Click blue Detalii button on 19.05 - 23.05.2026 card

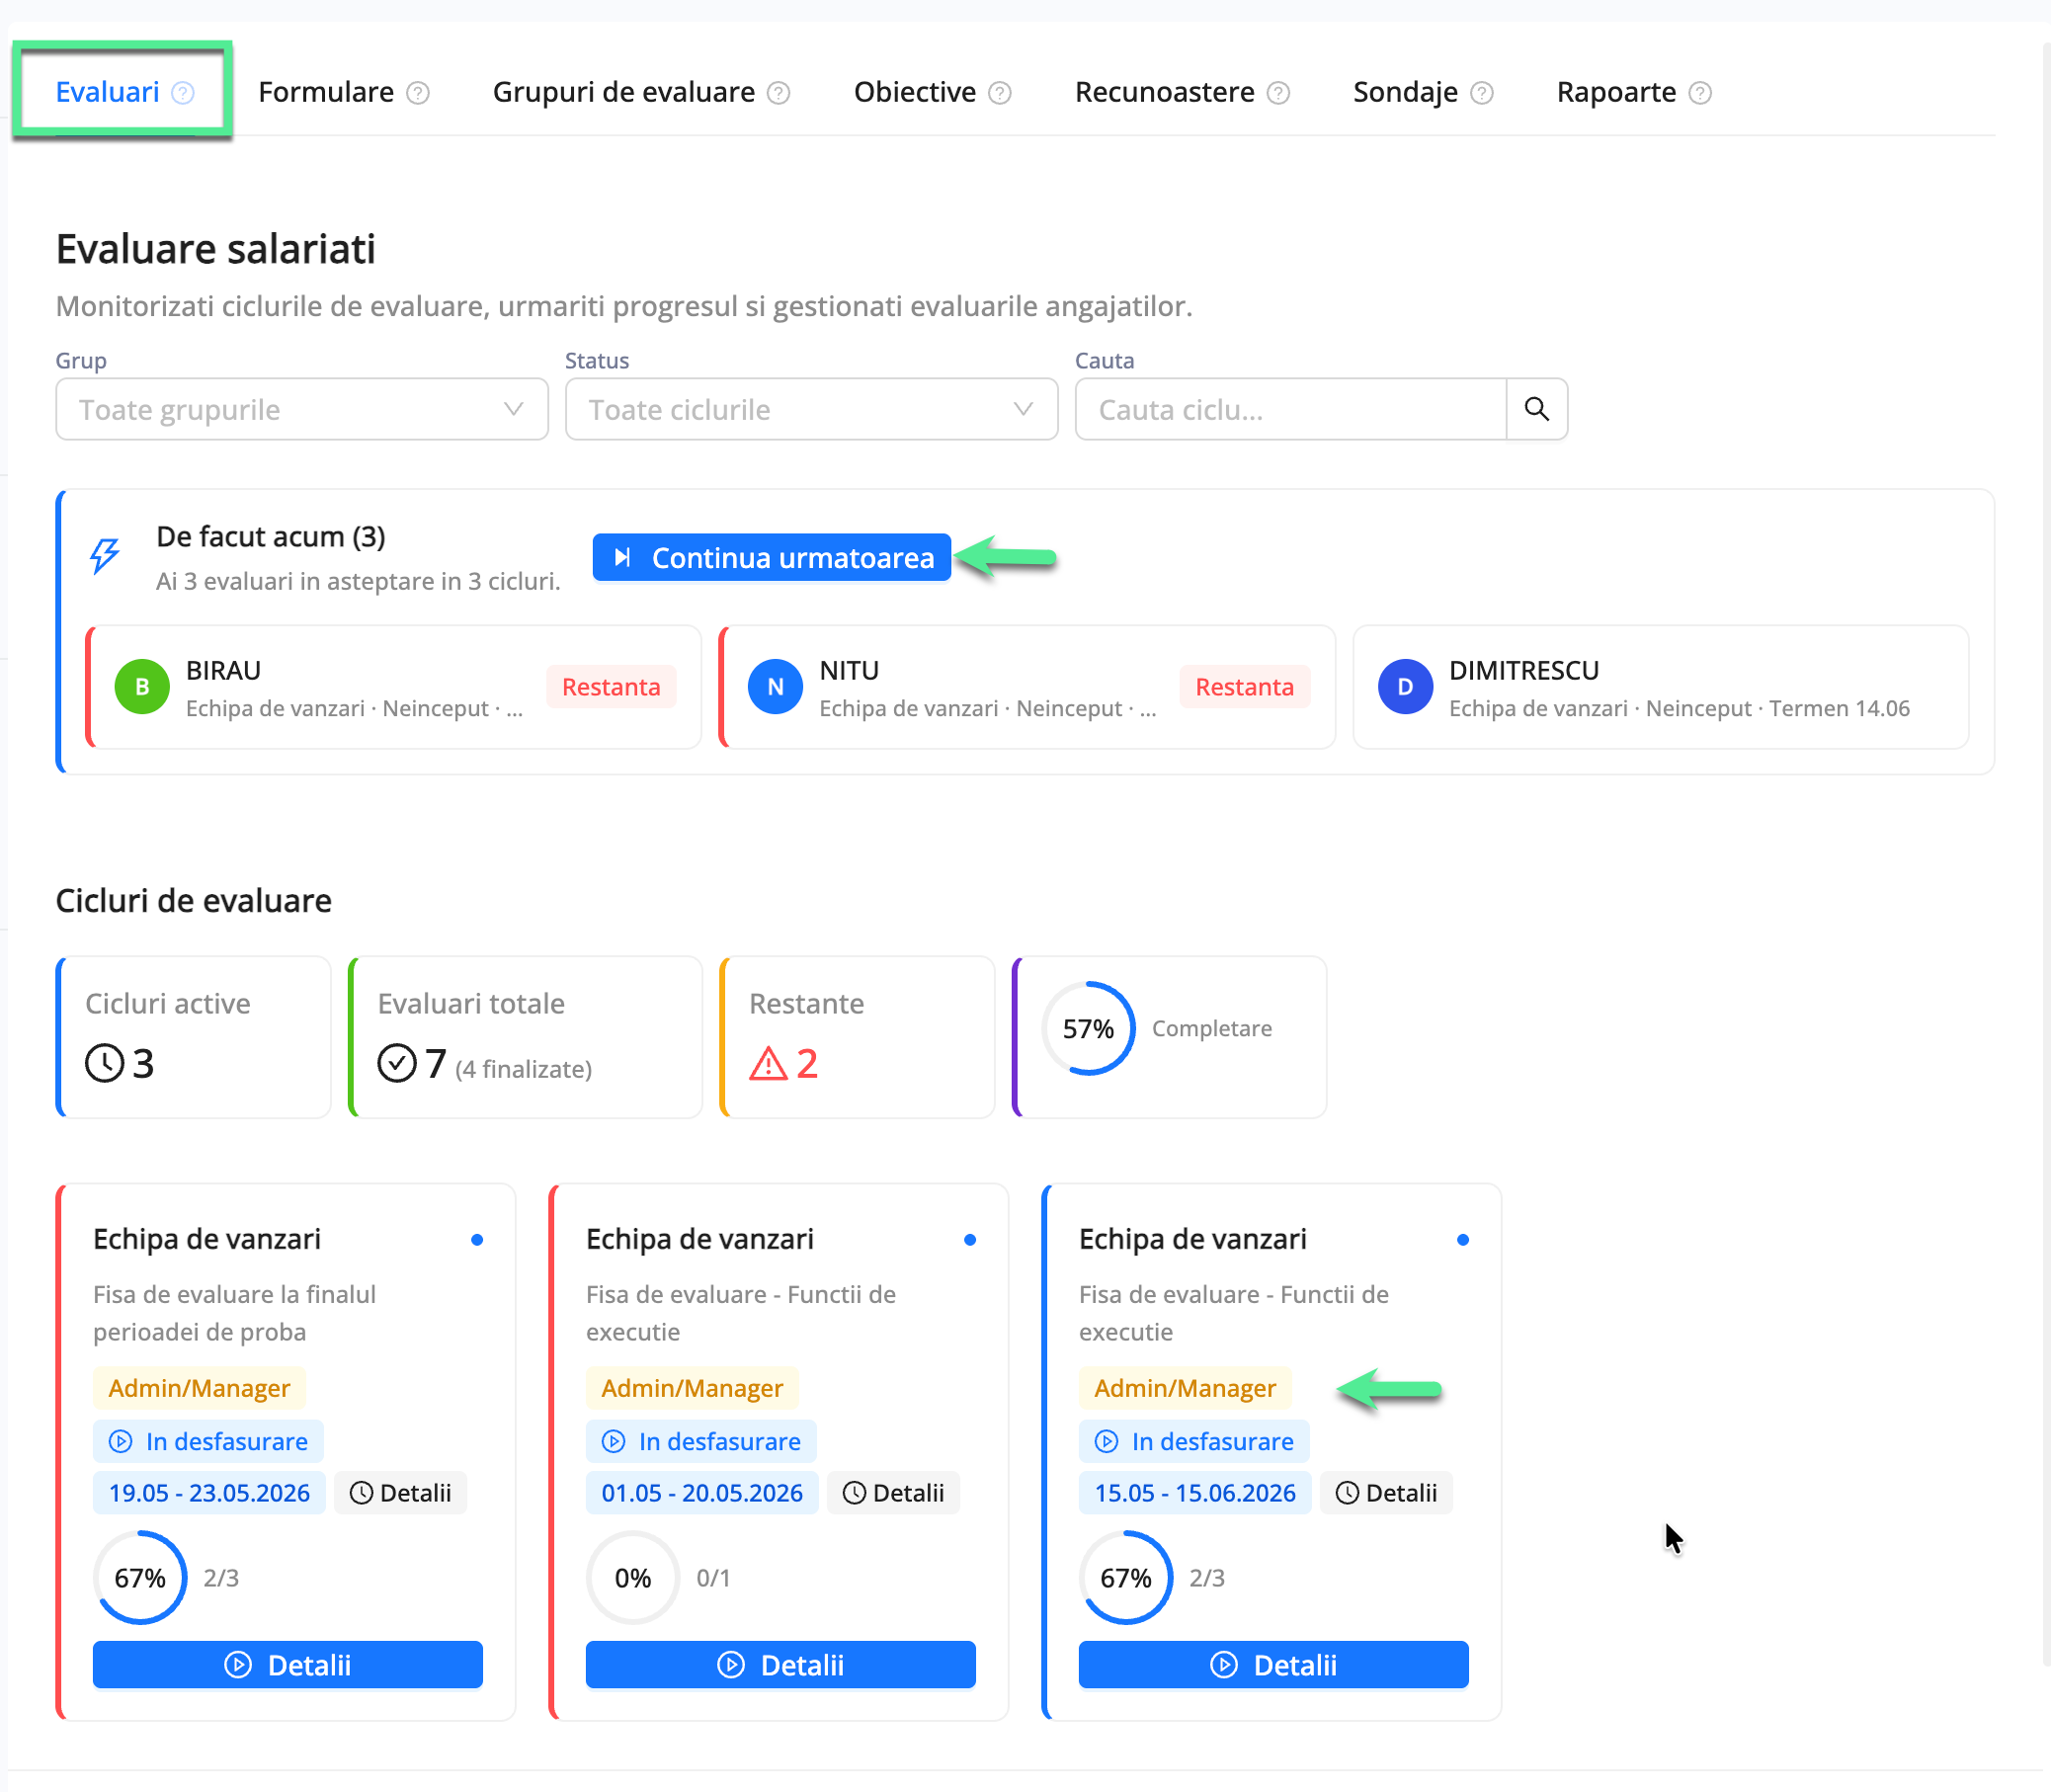288,1665
